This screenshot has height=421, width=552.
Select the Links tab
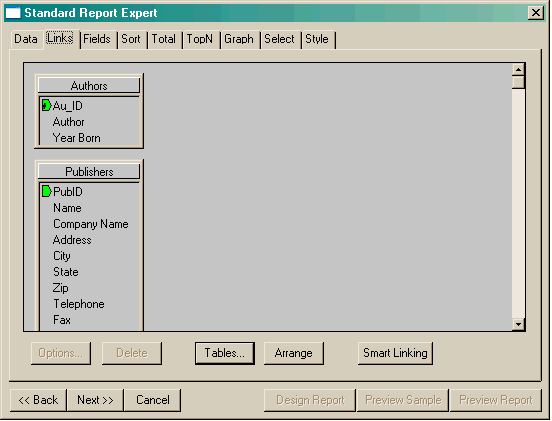coord(60,38)
